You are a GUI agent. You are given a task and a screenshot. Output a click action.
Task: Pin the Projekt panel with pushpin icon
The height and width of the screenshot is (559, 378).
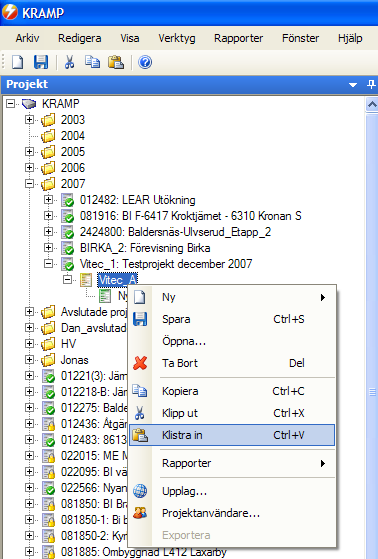pyautogui.click(x=371, y=84)
